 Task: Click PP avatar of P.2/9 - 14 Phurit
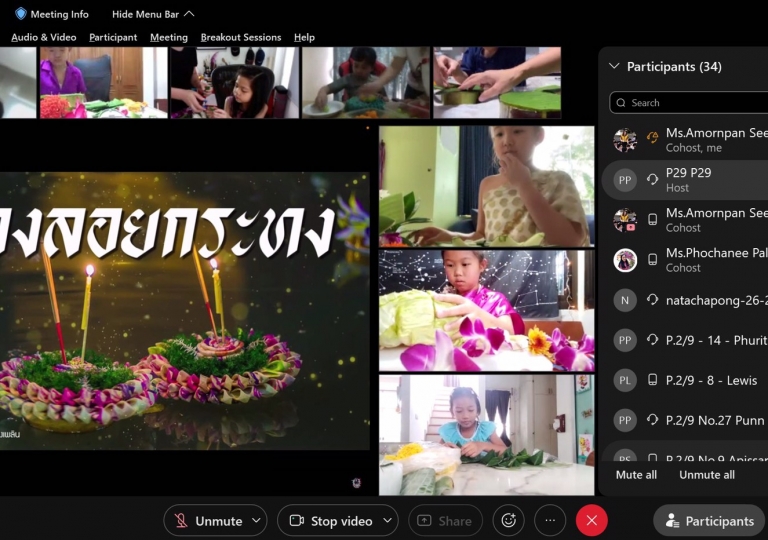click(x=625, y=340)
